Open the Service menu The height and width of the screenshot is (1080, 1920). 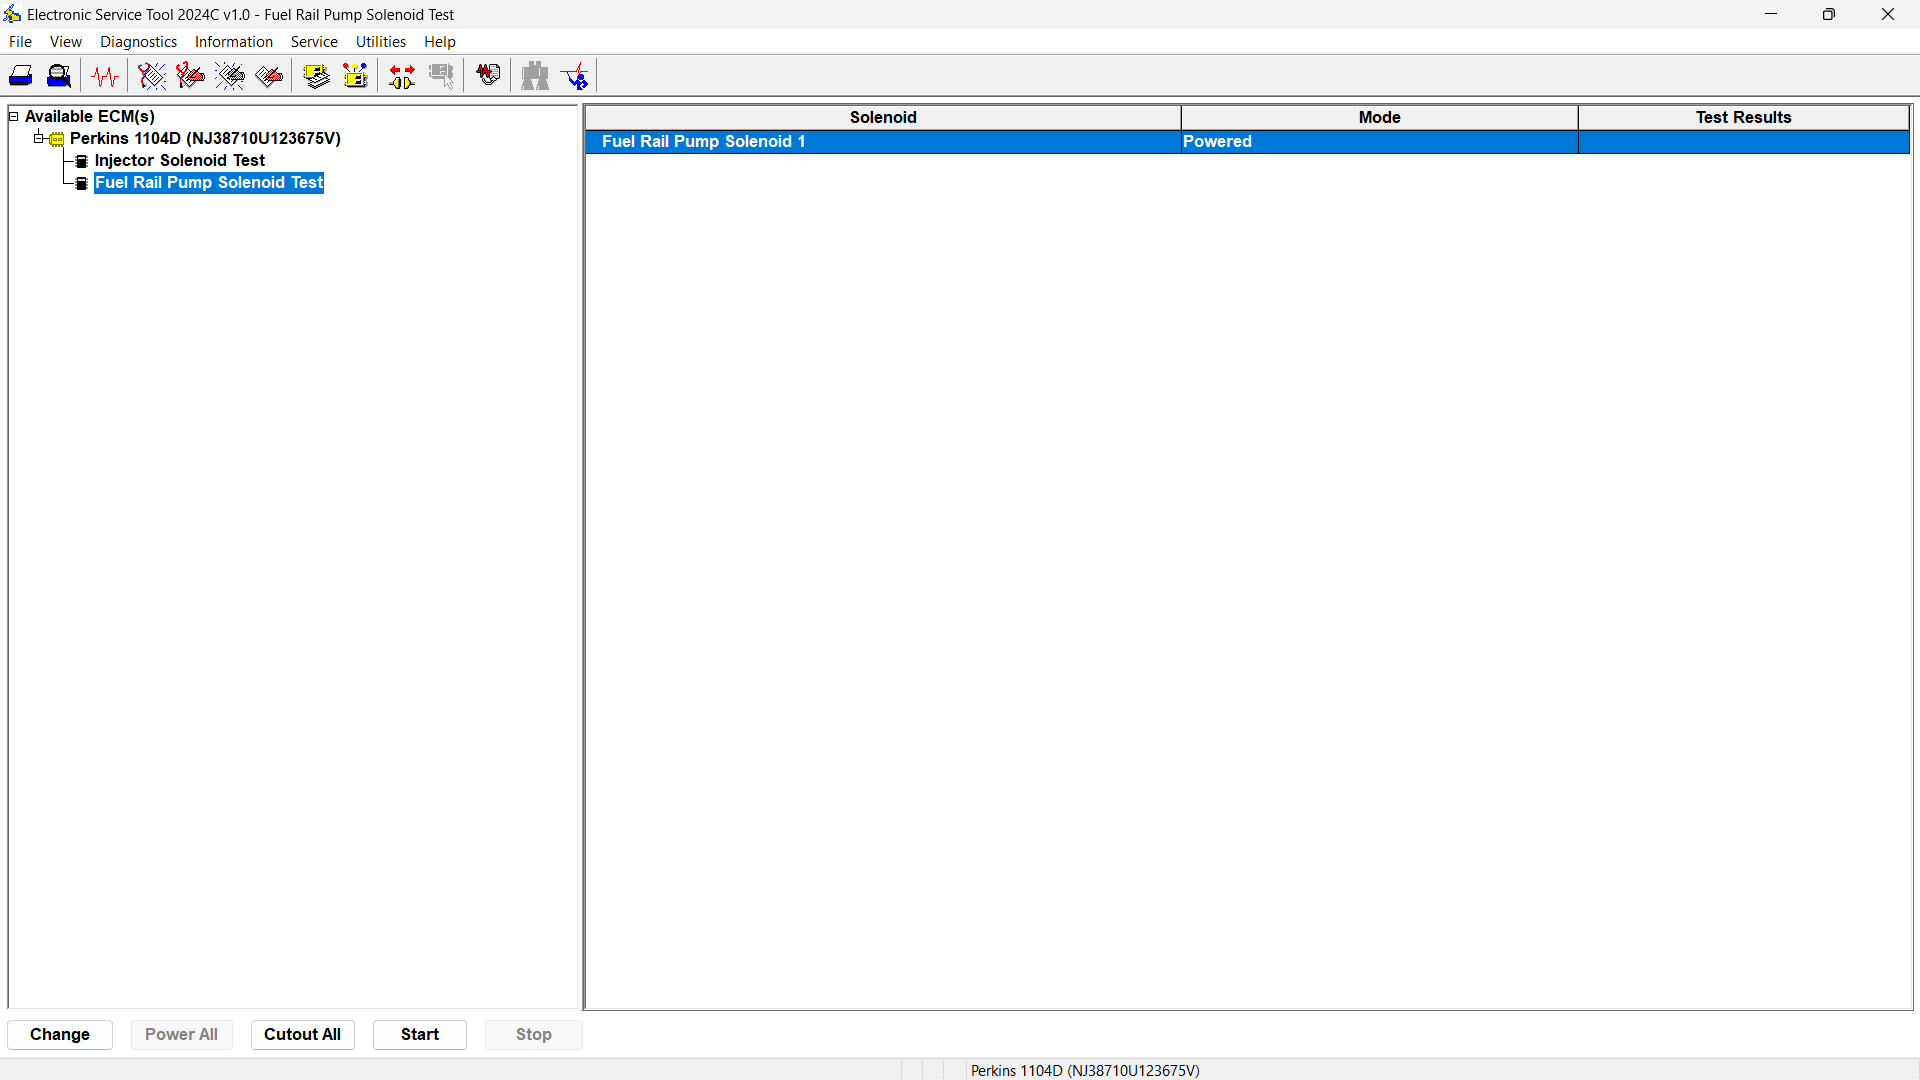[x=314, y=42]
